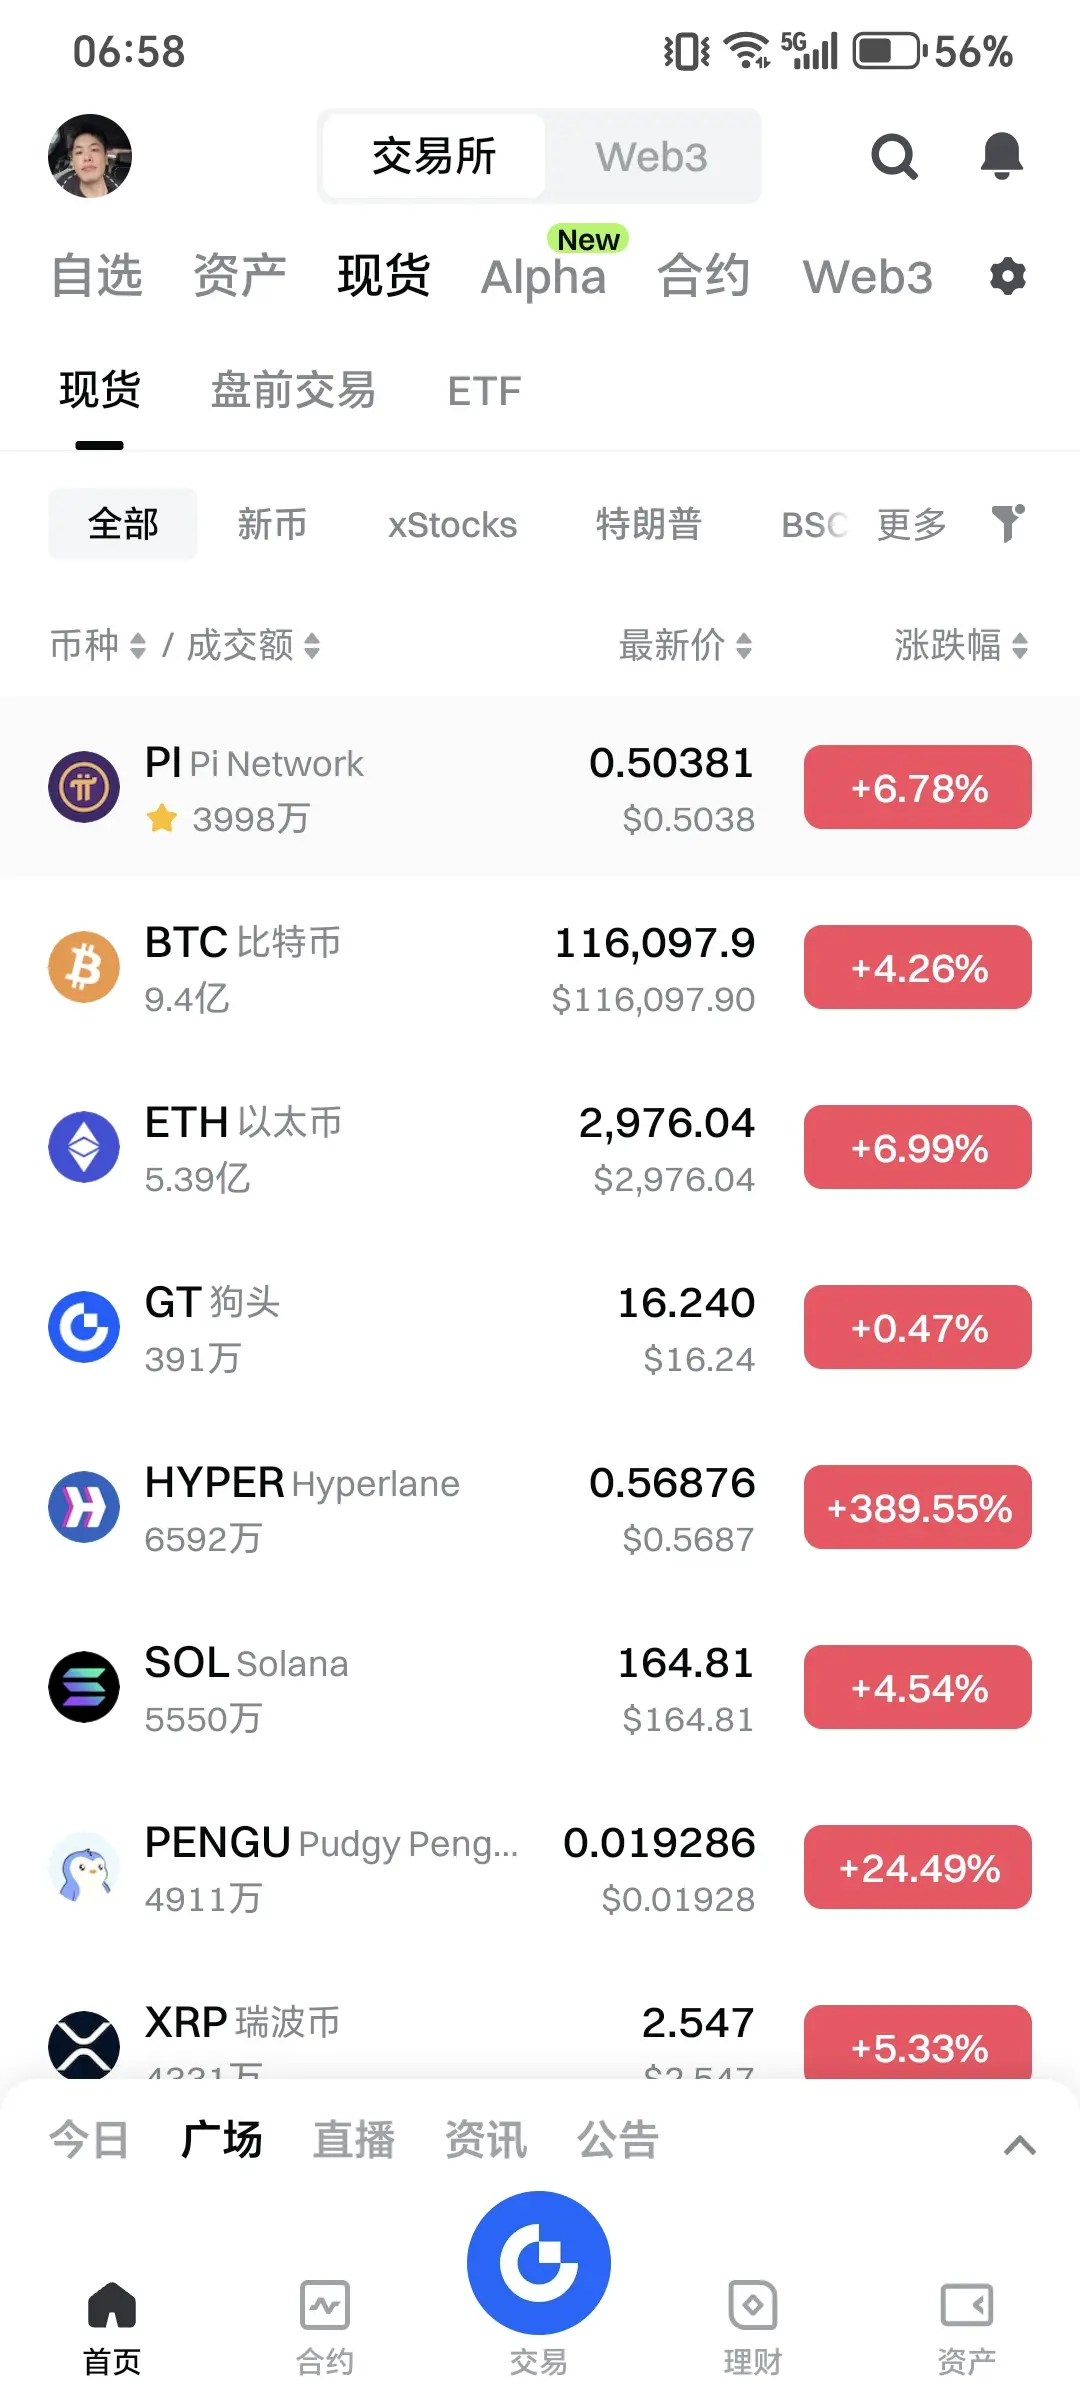Image resolution: width=1080 pixels, height=2400 pixels.
Task: Open the user profile avatar
Action: (x=90, y=156)
